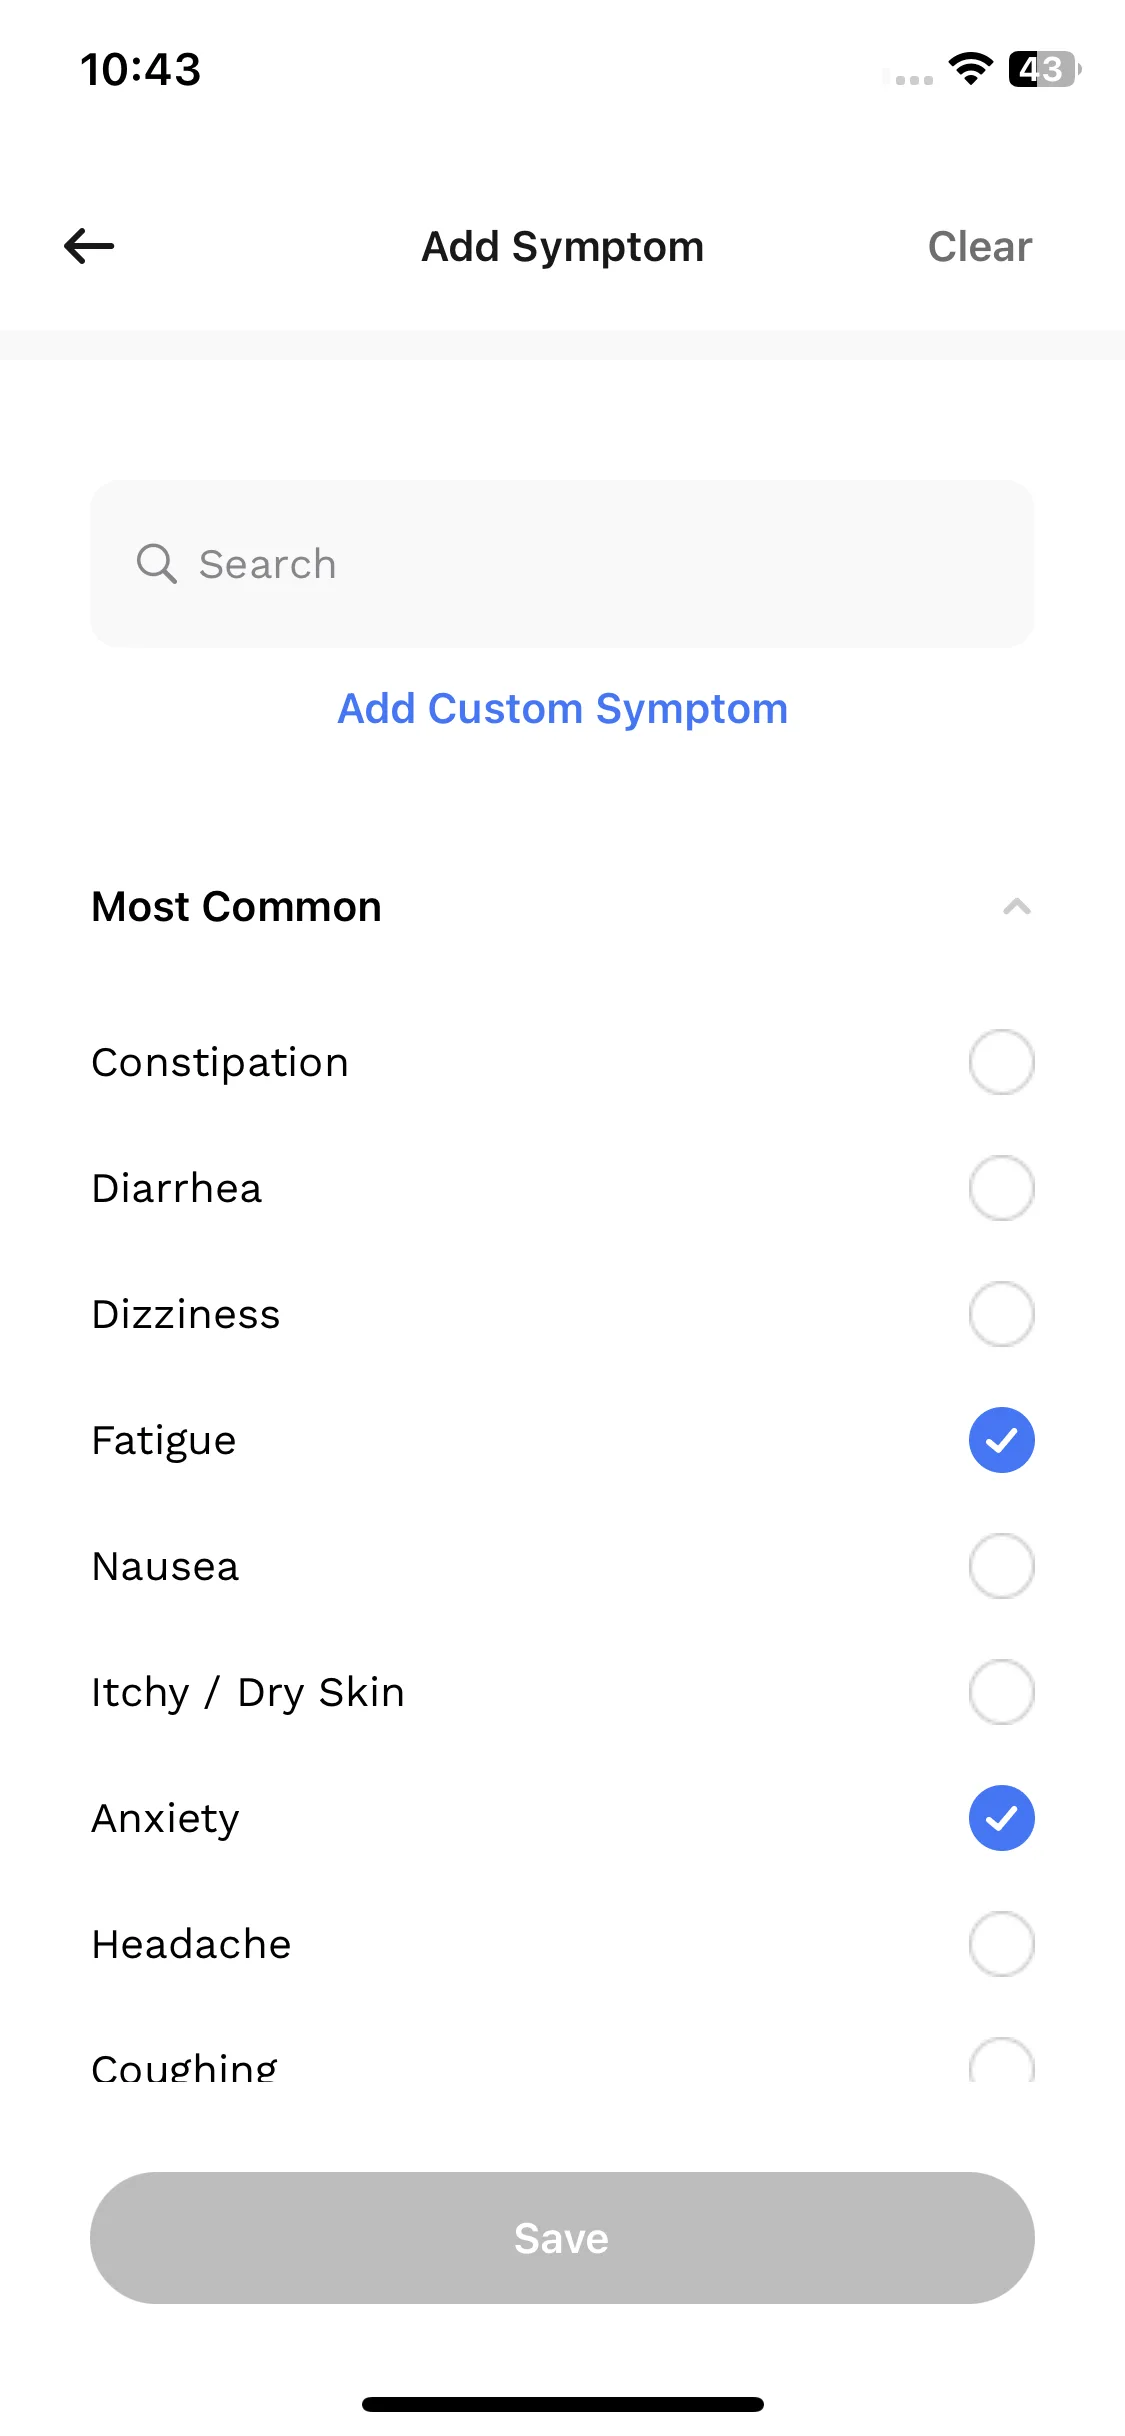Image resolution: width=1125 pixels, height=2436 pixels.
Task: Clear all selected symptoms
Action: pos(979,246)
